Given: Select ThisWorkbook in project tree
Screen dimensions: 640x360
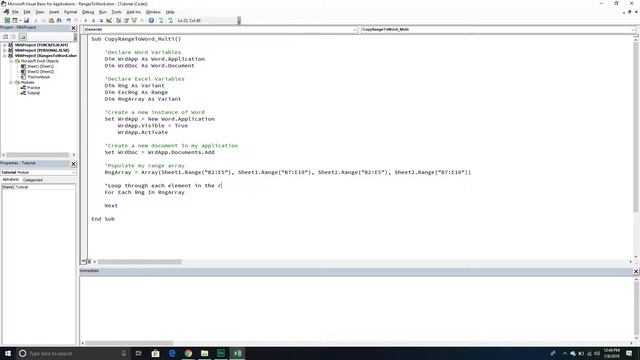Looking at the screenshot, I should click(36, 77).
